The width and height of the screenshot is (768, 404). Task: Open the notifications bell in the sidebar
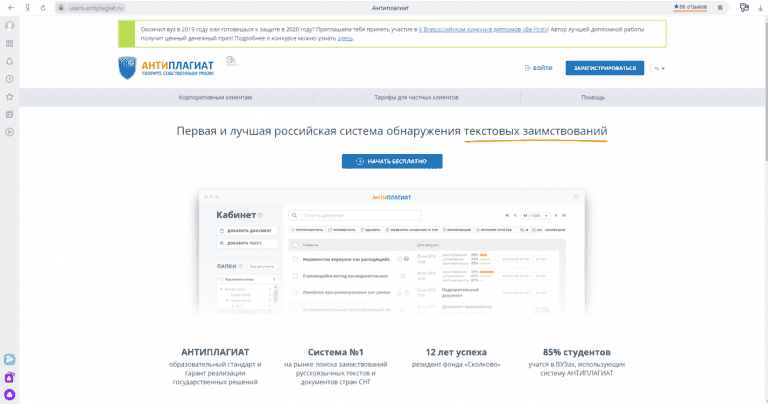(x=9, y=61)
